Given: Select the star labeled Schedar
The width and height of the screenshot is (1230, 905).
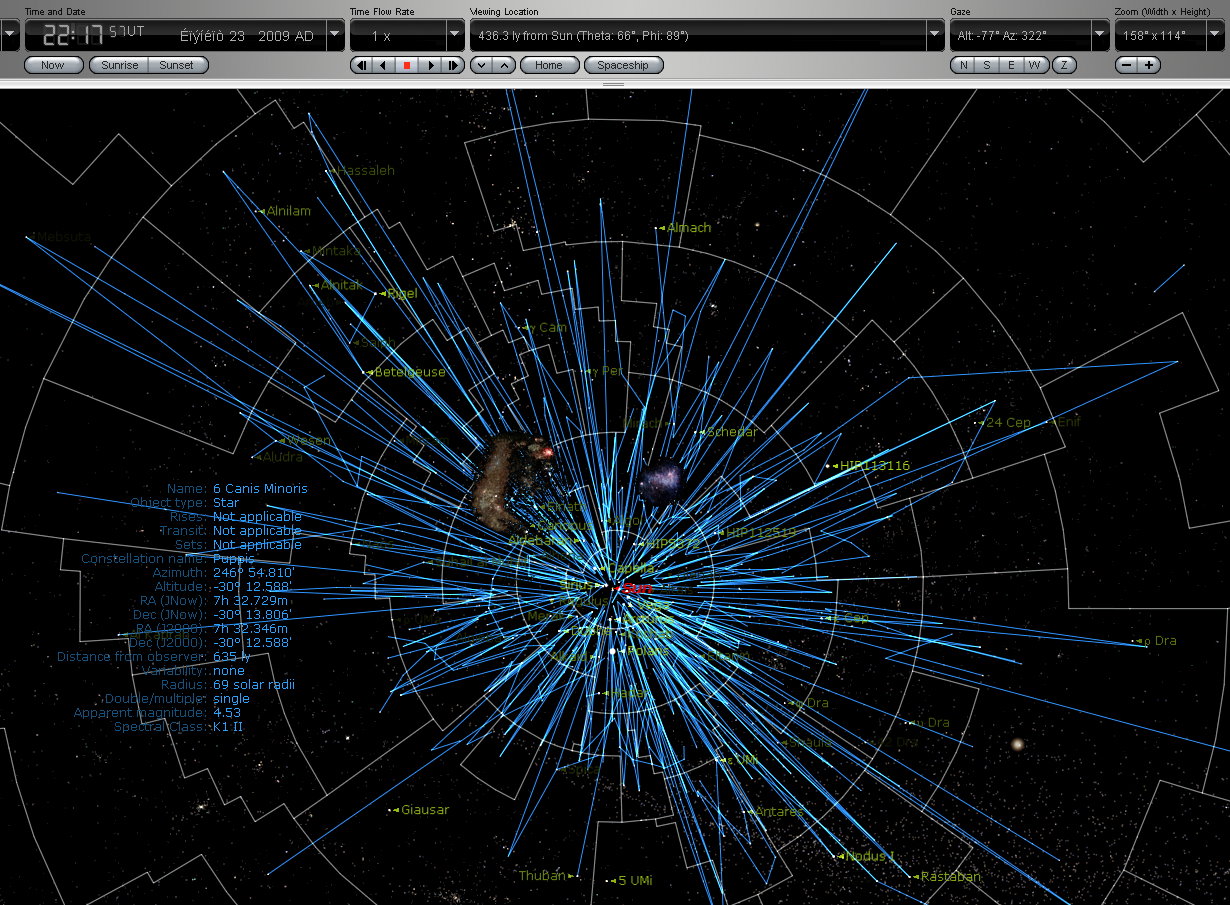Looking at the screenshot, I should click(731, 432).
